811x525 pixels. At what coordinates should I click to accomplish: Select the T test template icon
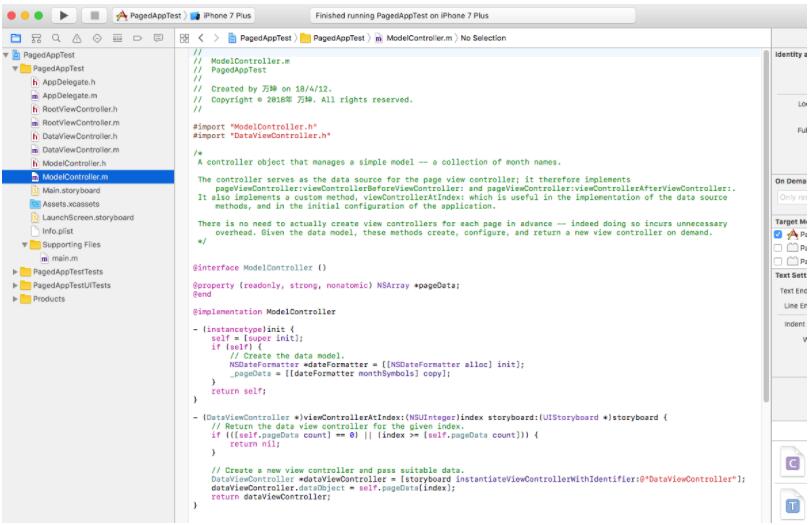pyautogui.click(x=792, y=505)
